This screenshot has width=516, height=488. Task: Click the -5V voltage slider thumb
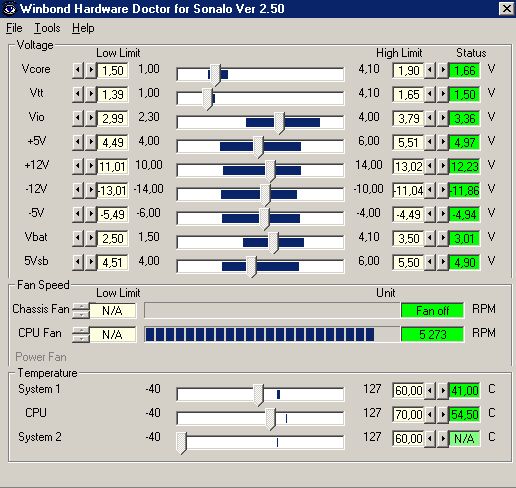pos(264,219)
